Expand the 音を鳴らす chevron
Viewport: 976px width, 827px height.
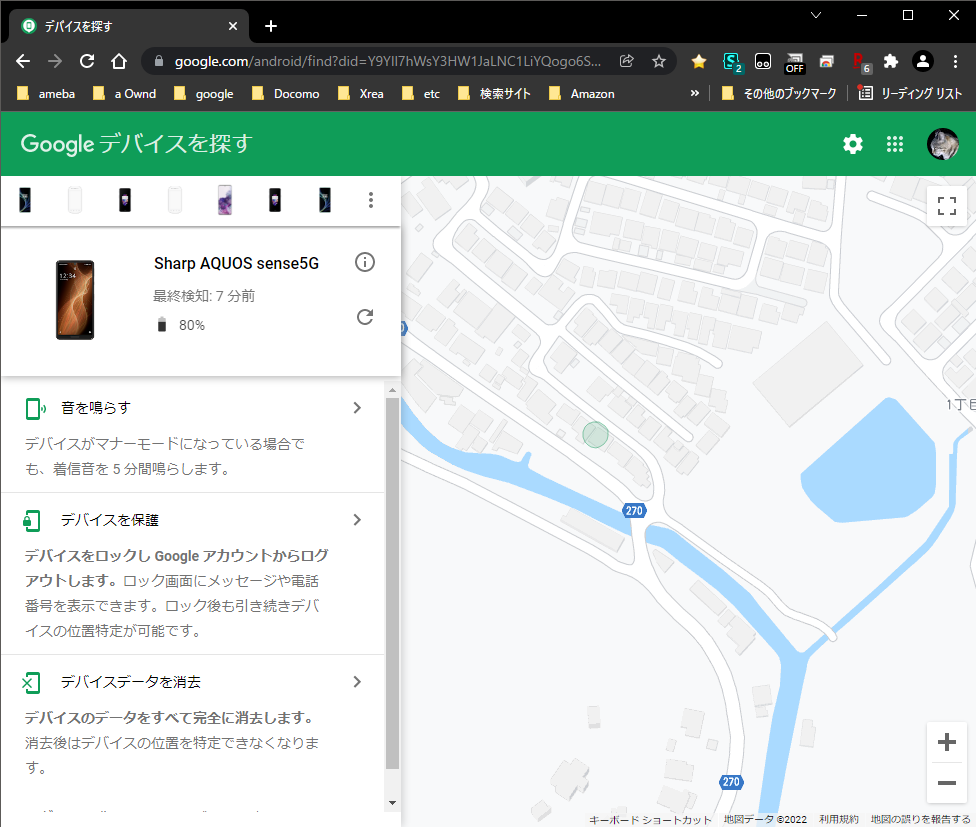(357, 408)
